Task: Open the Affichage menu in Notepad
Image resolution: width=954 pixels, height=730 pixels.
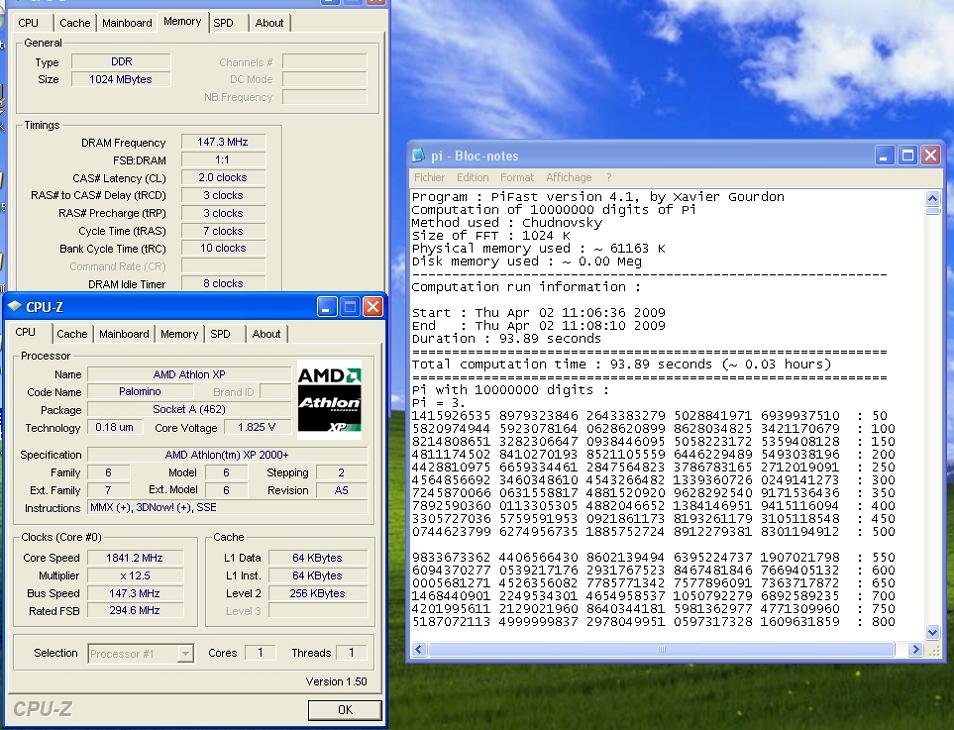Action: pyautogui.click(x=569, y=178)
